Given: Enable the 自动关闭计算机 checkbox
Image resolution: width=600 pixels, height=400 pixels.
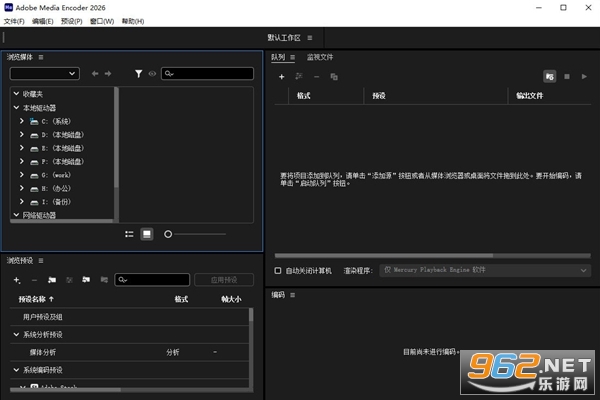Looking at the screenshot, I should click(x=278, y=271).
